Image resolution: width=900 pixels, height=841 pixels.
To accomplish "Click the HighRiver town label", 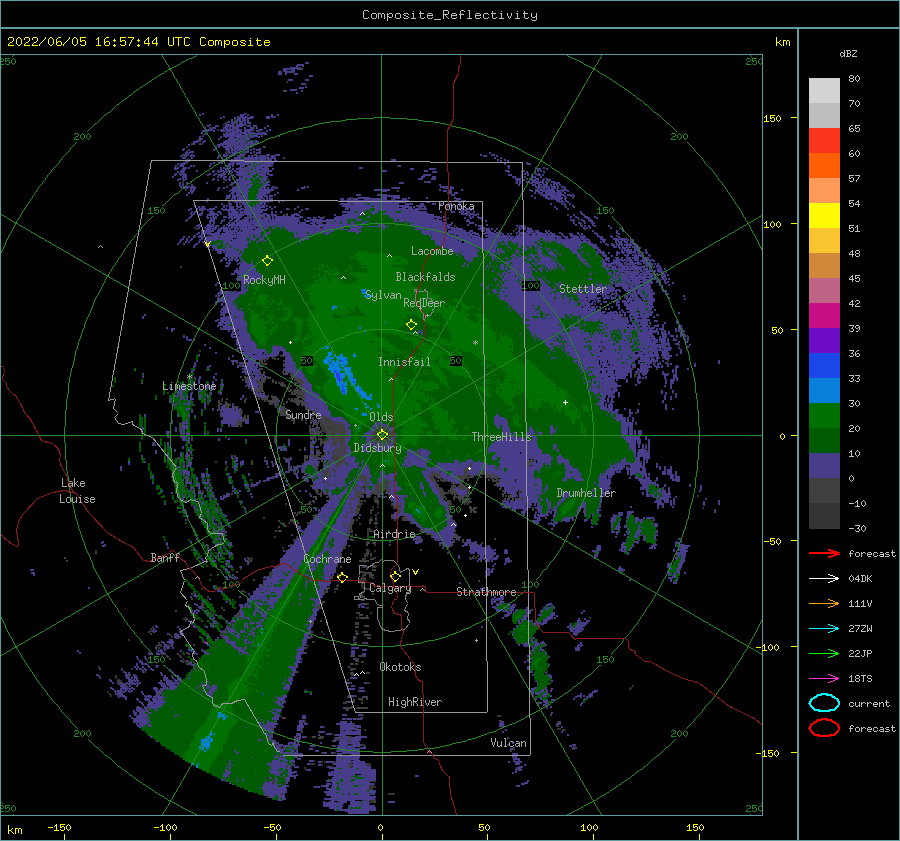I will pyautogui.click(x=415, y=702).
